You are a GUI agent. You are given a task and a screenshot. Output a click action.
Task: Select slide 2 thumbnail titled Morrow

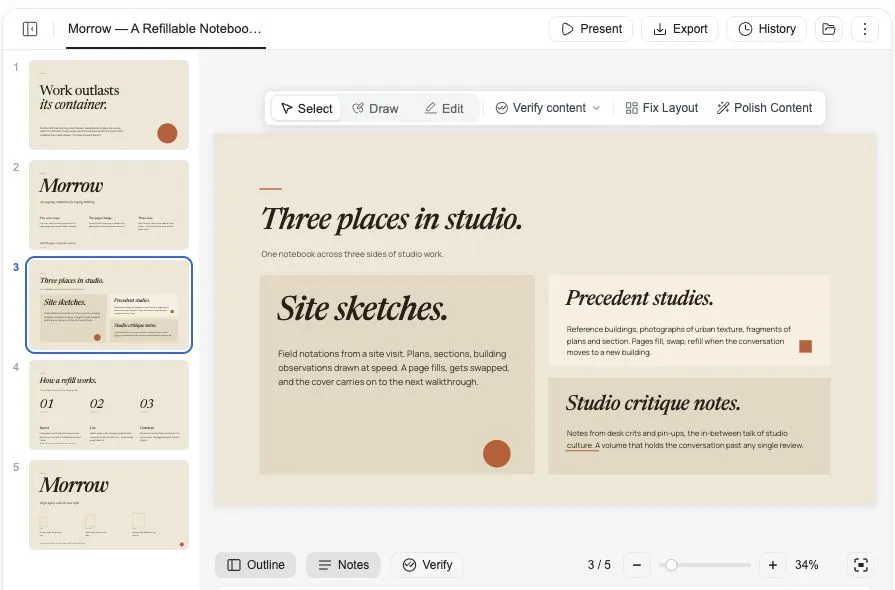pyautogui.click(x=109, y=205)
